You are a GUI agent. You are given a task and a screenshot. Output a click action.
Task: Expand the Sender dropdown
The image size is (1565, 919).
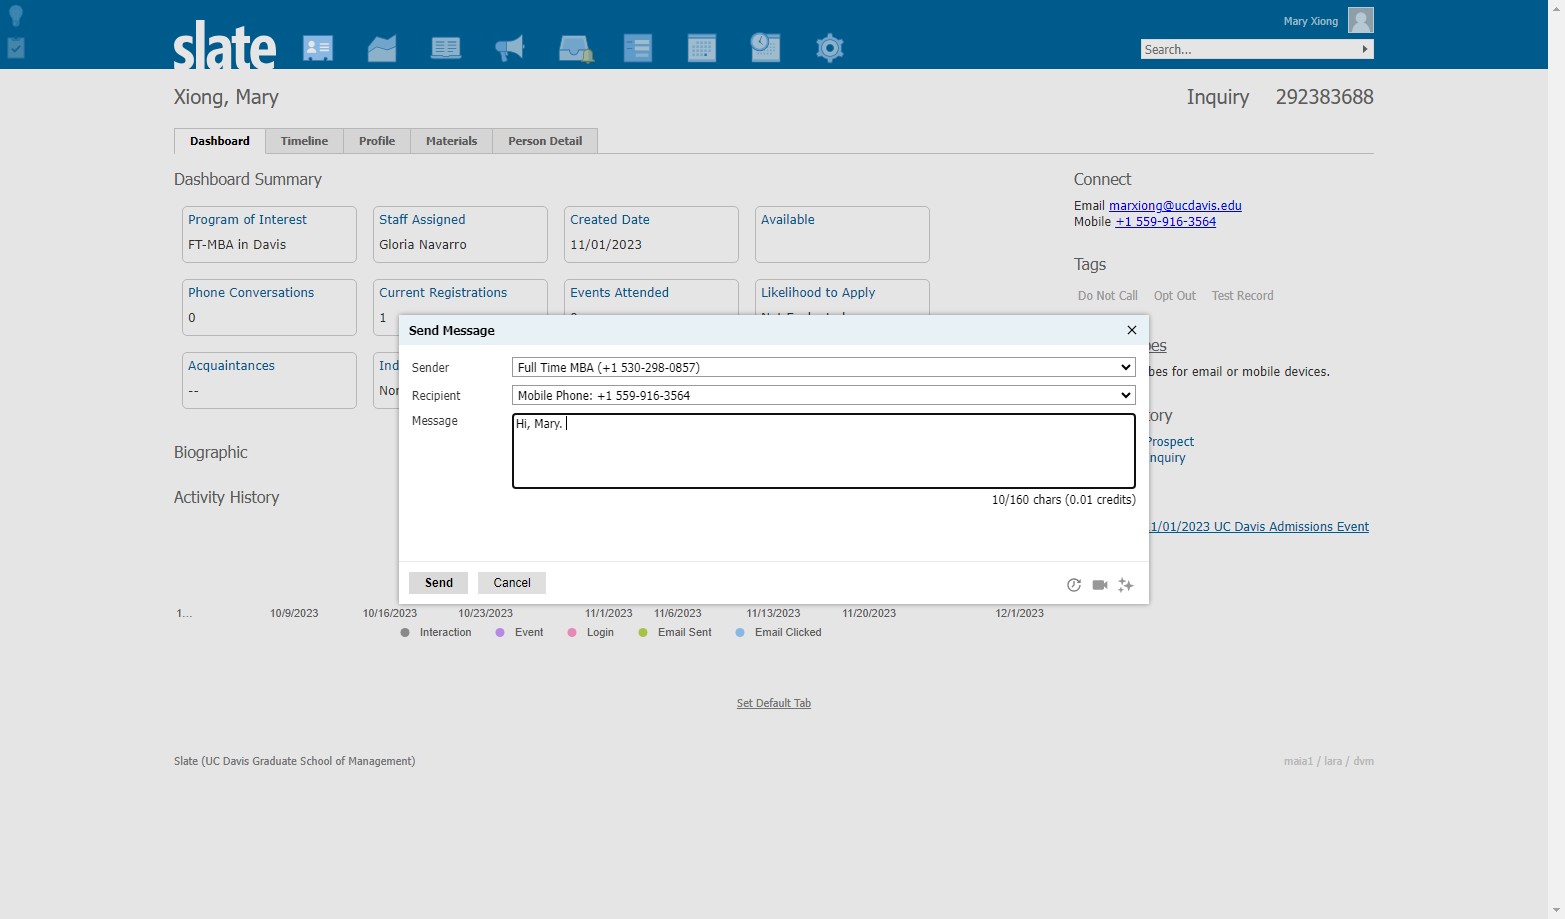point(824,367)
